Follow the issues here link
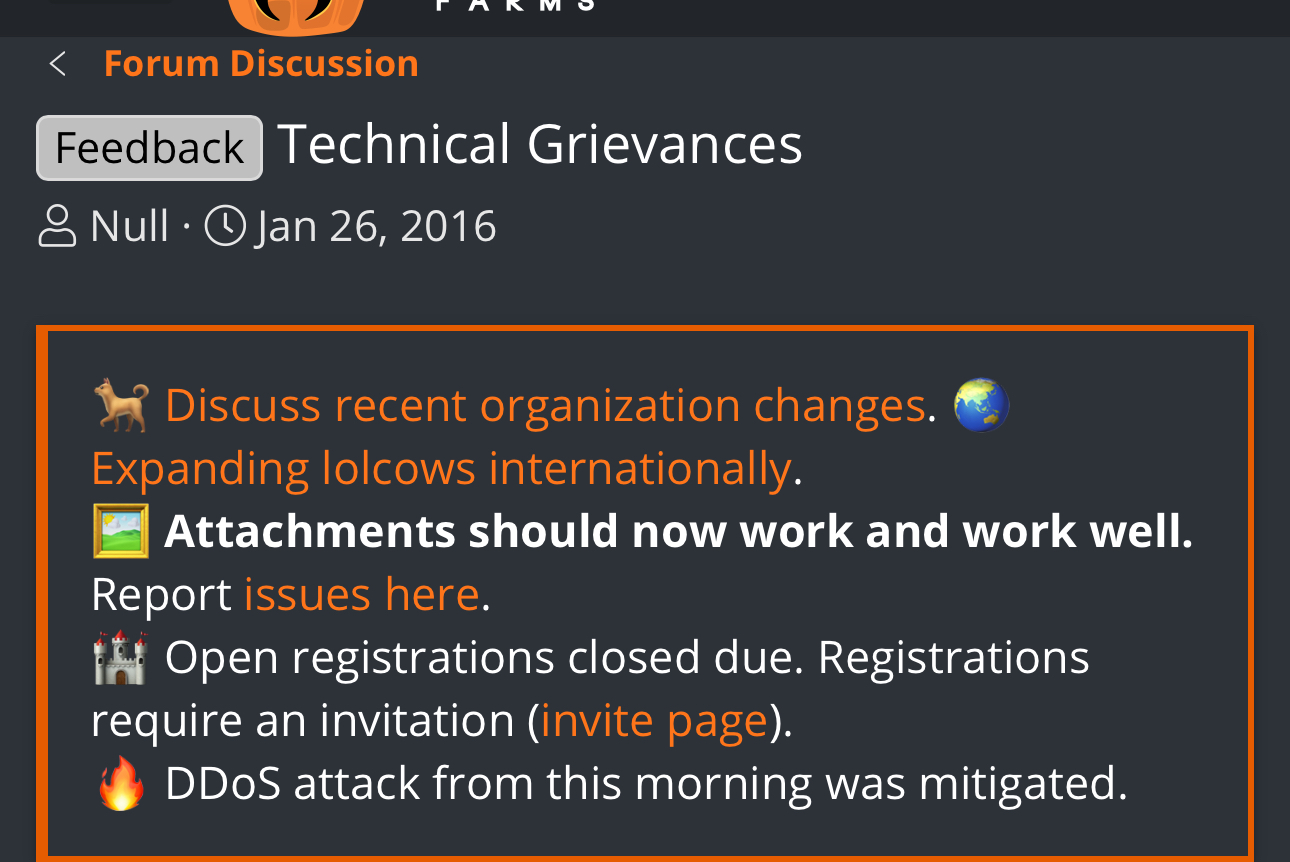1290x862 pixels. (362, 595)
